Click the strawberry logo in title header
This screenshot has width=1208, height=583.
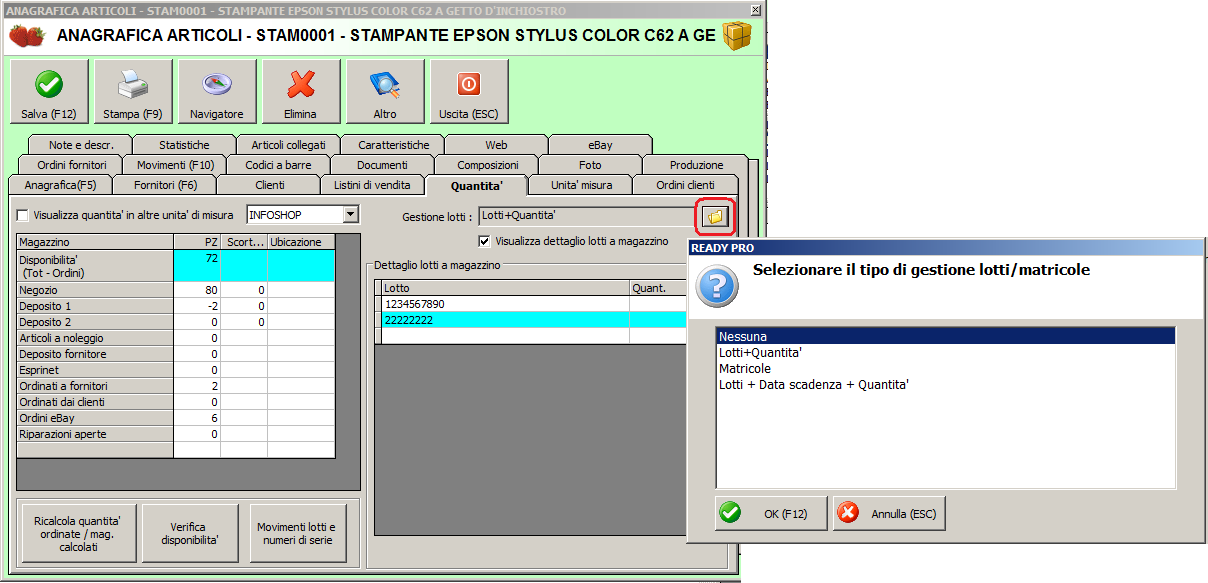pyautogui.click(x=27, y=36)
